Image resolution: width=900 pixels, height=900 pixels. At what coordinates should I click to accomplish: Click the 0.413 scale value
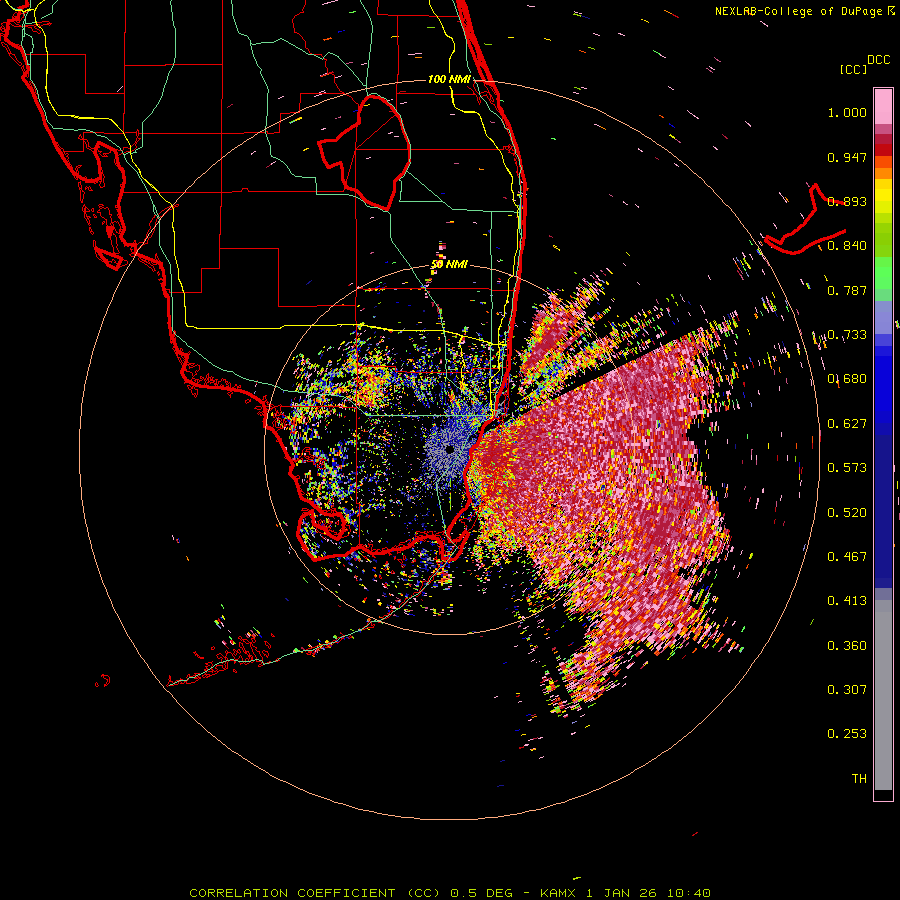847,601
